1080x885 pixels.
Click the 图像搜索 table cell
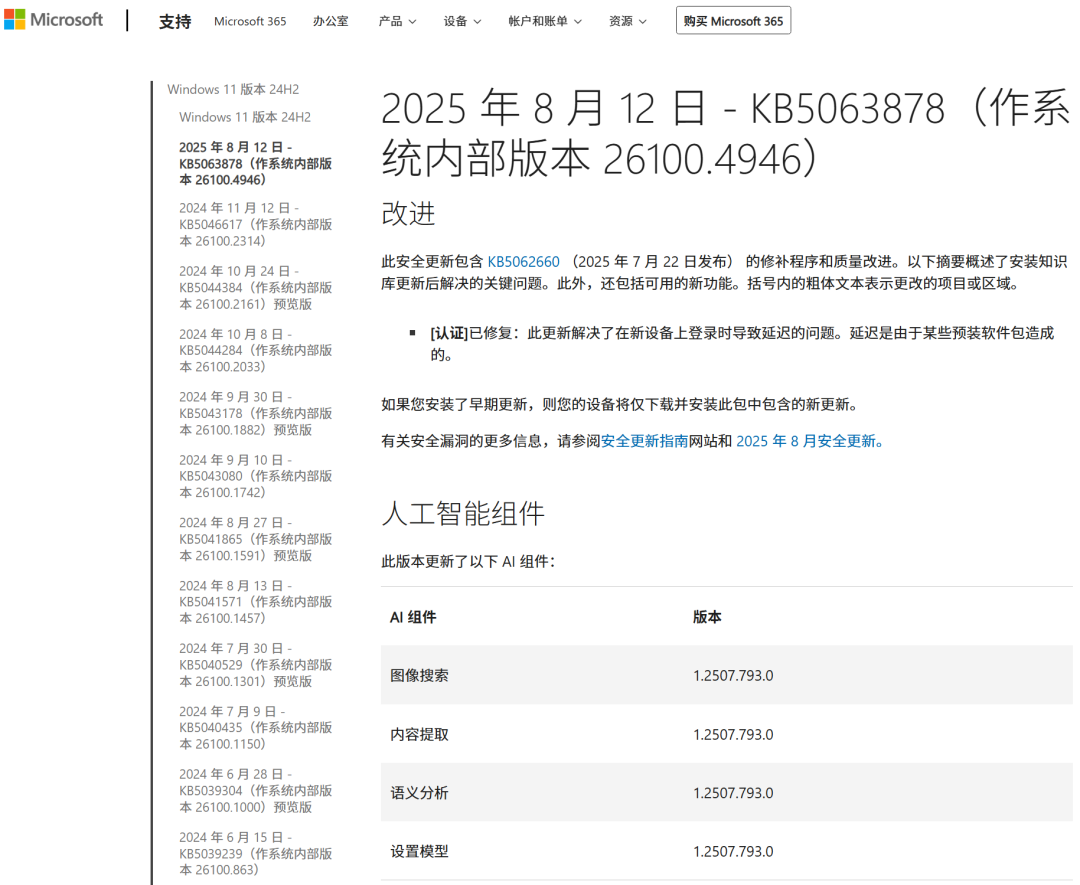[419, 676]
